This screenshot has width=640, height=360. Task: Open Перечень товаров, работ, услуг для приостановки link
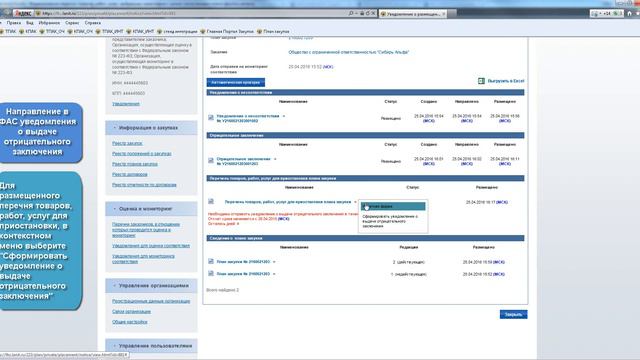288,202
